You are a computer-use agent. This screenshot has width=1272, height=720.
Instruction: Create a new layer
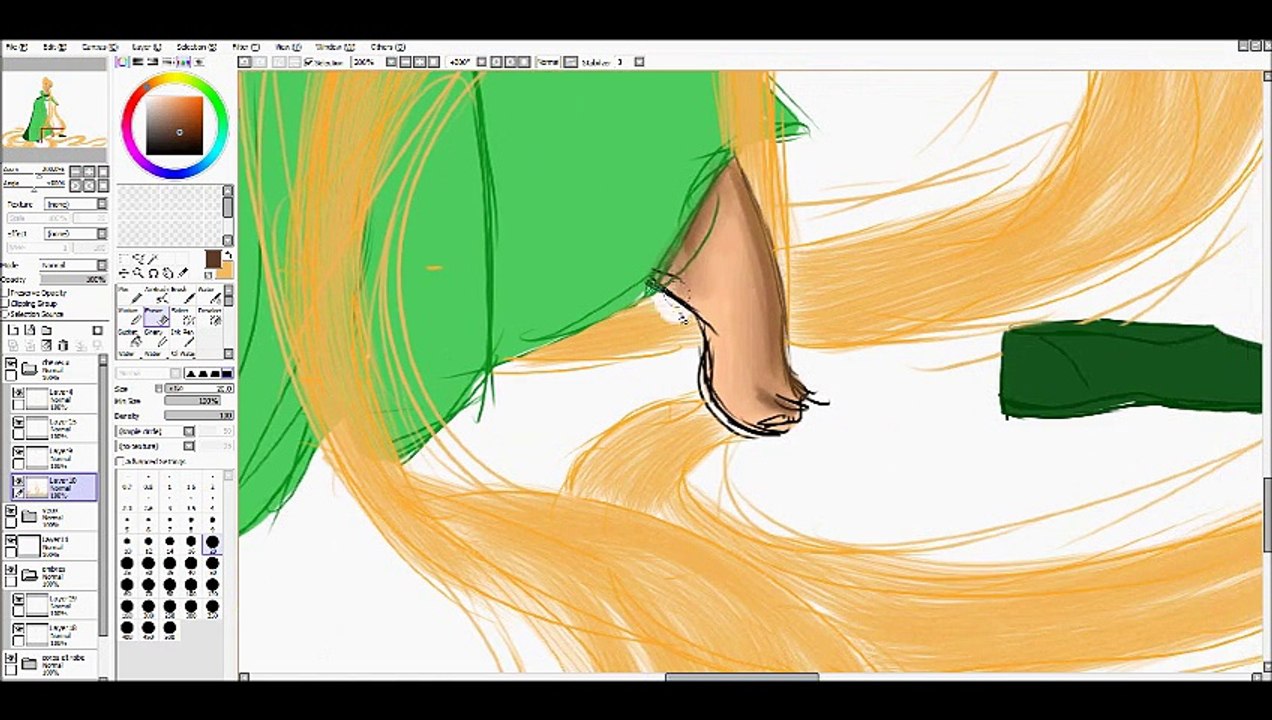[x=13, y=330]
